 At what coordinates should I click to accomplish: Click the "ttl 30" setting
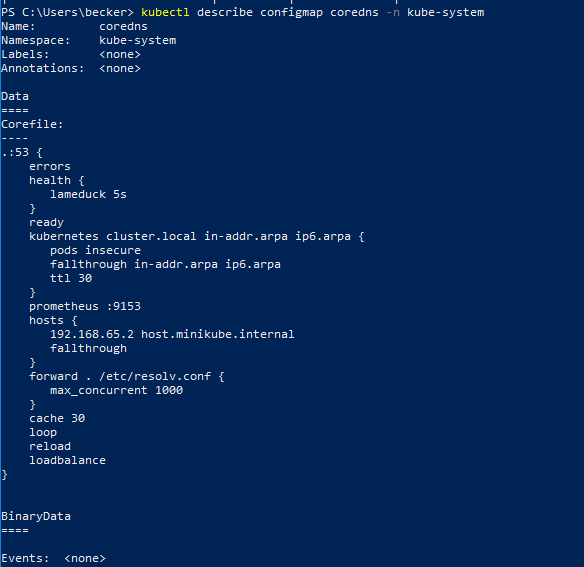pyautogui.click(x=71, y=278)
